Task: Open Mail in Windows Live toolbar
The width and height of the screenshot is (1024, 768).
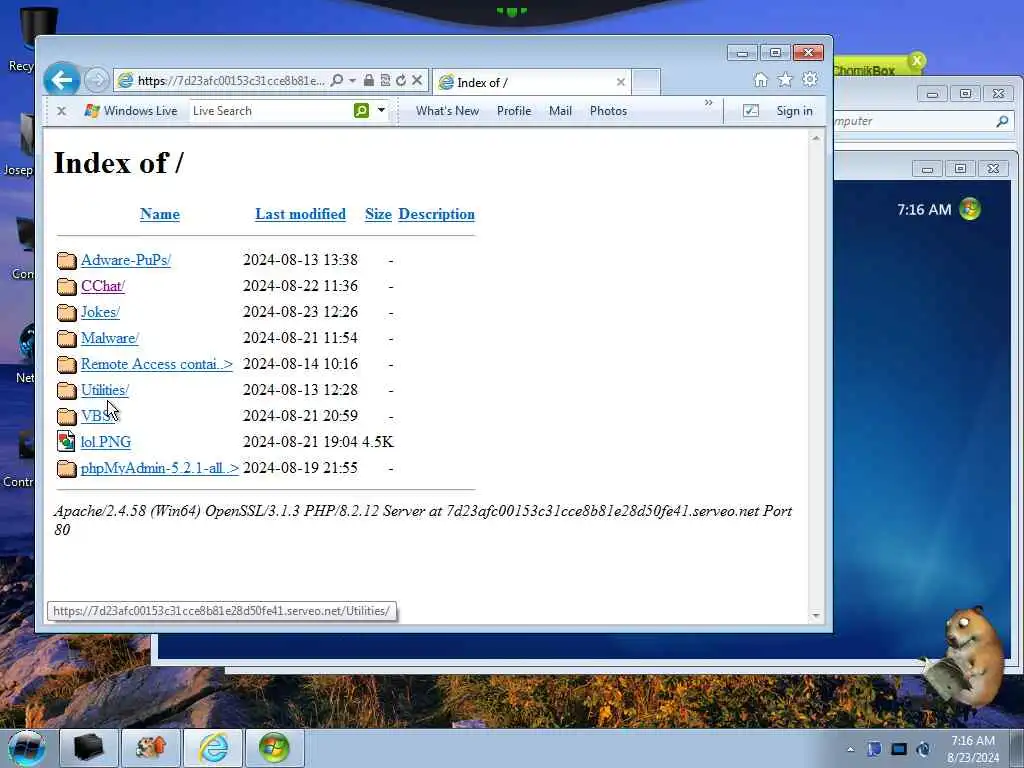Action: tap(560, 111)
